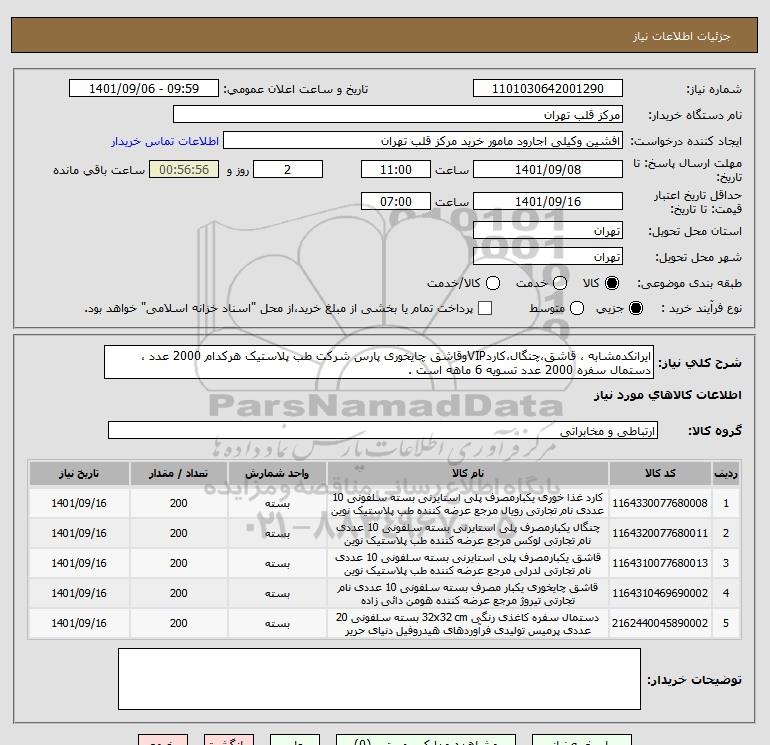
Task: Click the delivery city field تهران
Action: pos(548,256)
